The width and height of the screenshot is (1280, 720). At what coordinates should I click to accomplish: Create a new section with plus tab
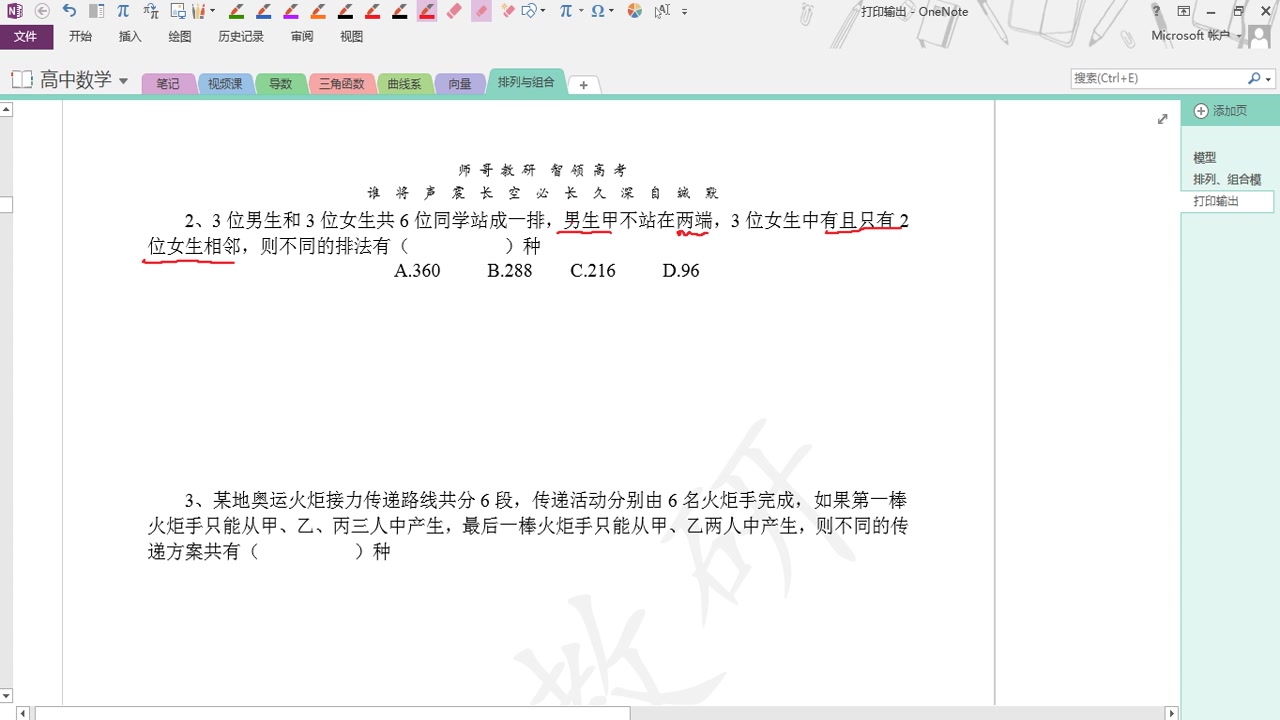[x=584, y=85]
